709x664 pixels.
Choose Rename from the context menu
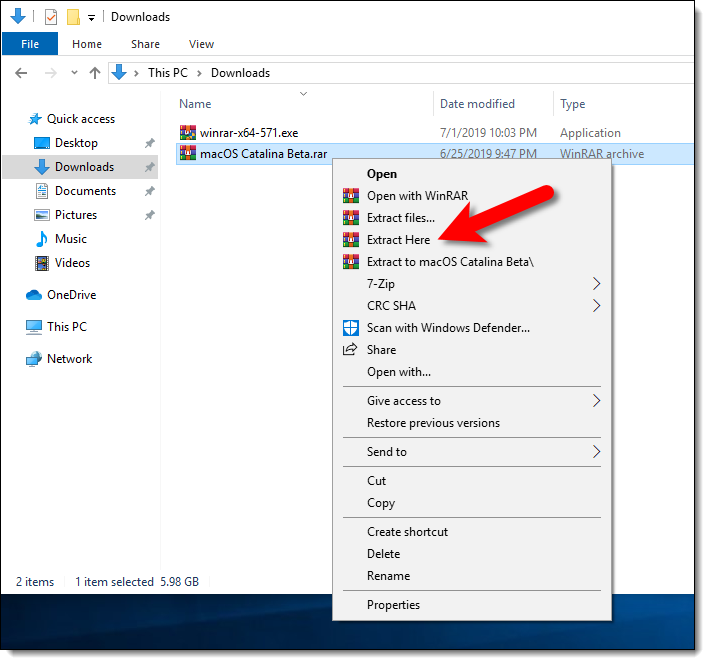click(x=472, y=576)
